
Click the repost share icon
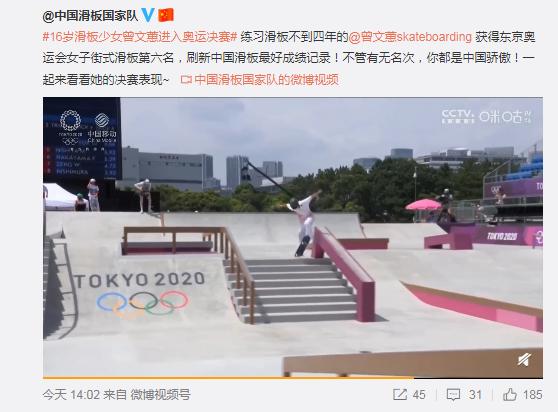pyautogui.click(x=400, y=395)
